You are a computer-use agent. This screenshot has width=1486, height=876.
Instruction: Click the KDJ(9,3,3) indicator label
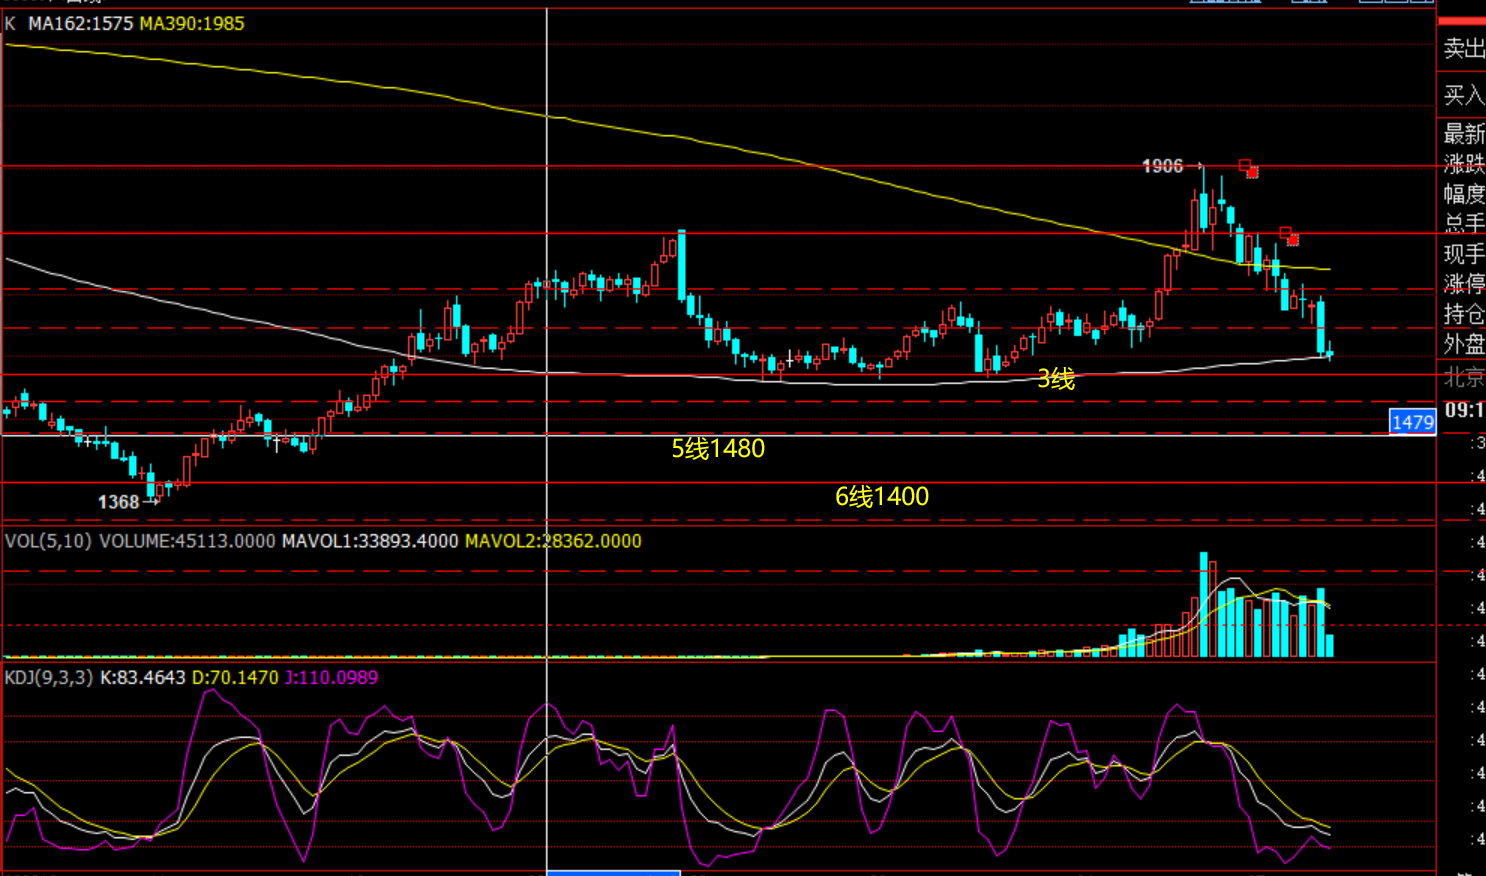[x=48, y=678]
